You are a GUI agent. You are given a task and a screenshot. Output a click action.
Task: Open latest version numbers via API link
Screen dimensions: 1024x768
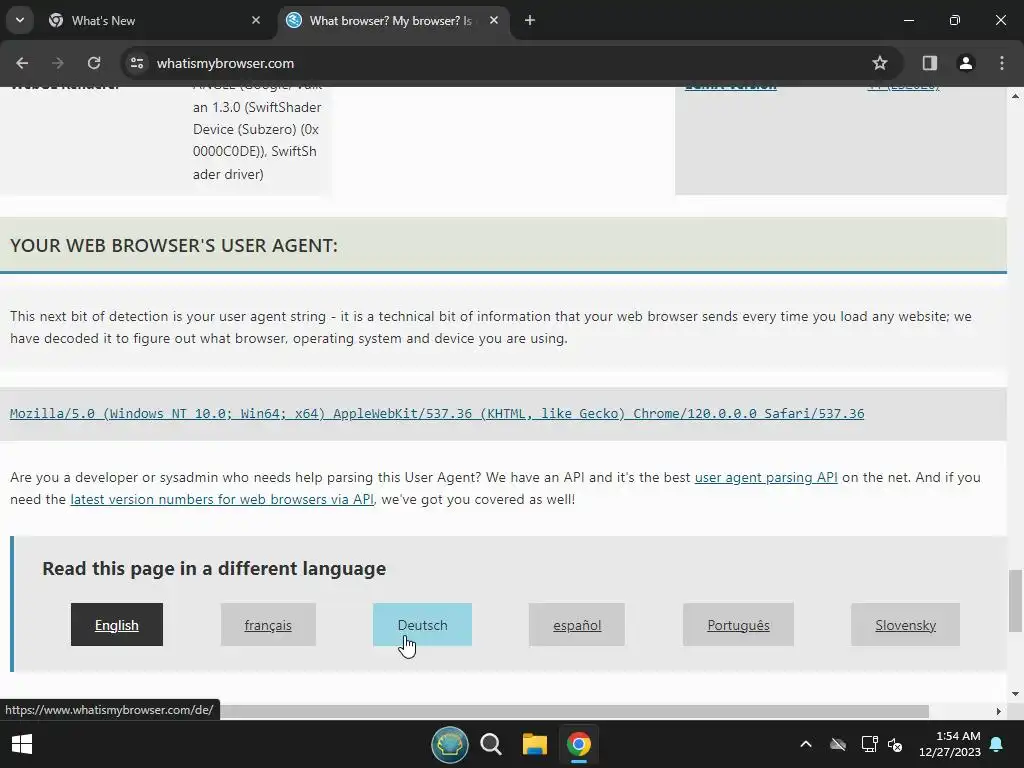222,500
